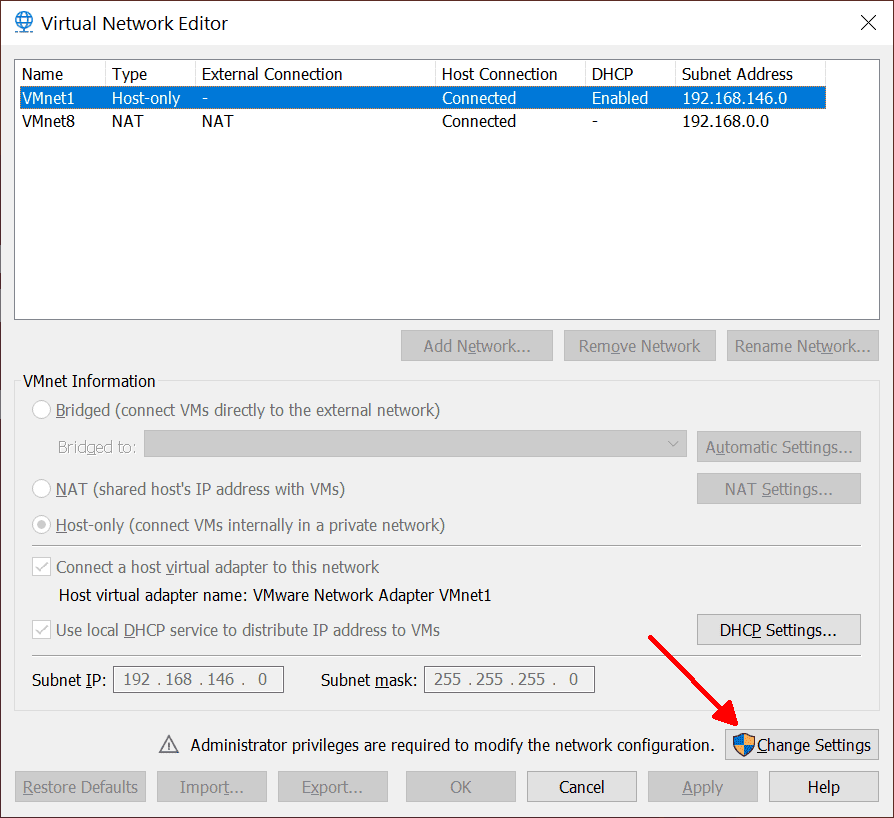Click the Add Network button

[x=477, y=345]
